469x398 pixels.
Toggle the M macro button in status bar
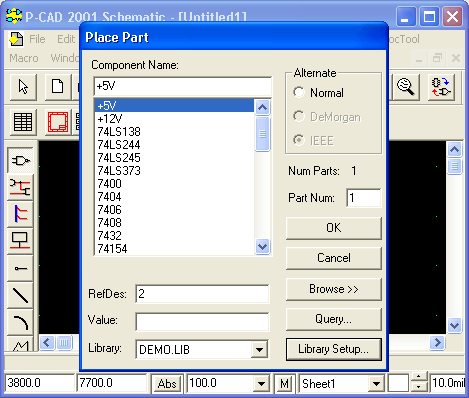click(284, 383)
